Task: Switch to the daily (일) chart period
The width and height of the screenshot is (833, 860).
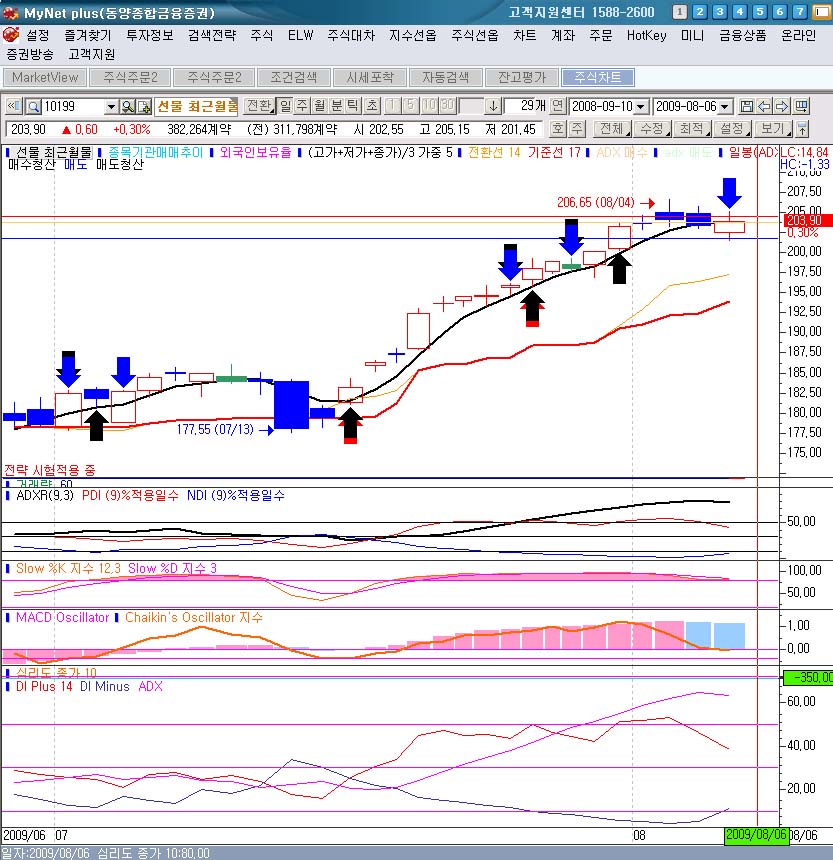Action: [x=286, y=106]
